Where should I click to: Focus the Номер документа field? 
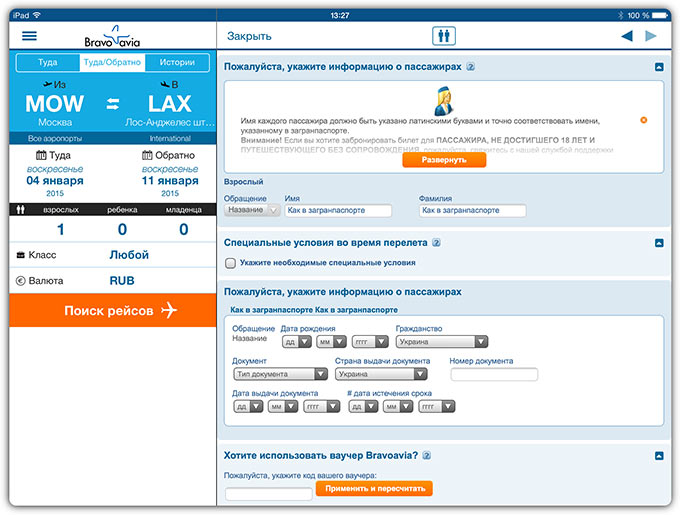point(494,375)
